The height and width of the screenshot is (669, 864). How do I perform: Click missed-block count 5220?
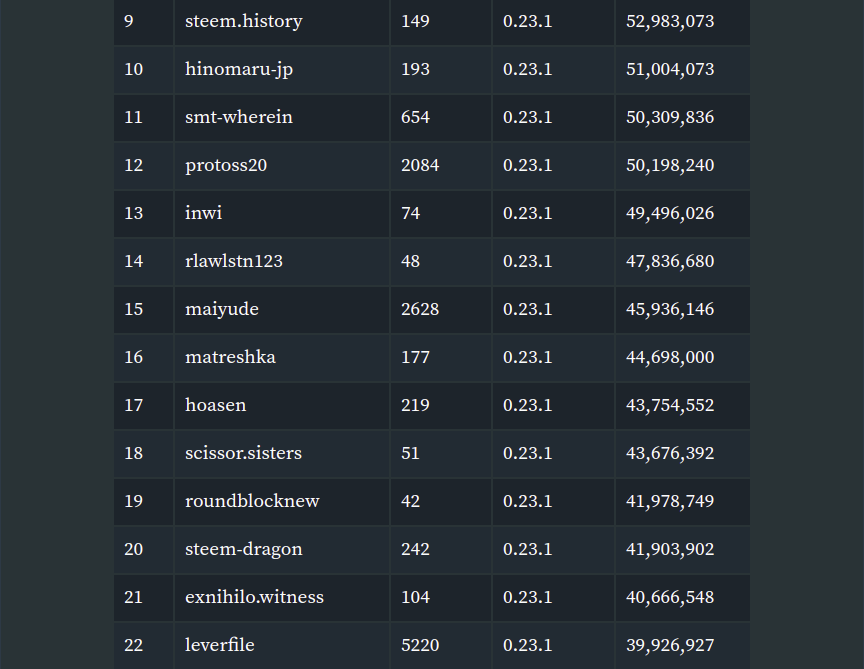tap(420, 645)
